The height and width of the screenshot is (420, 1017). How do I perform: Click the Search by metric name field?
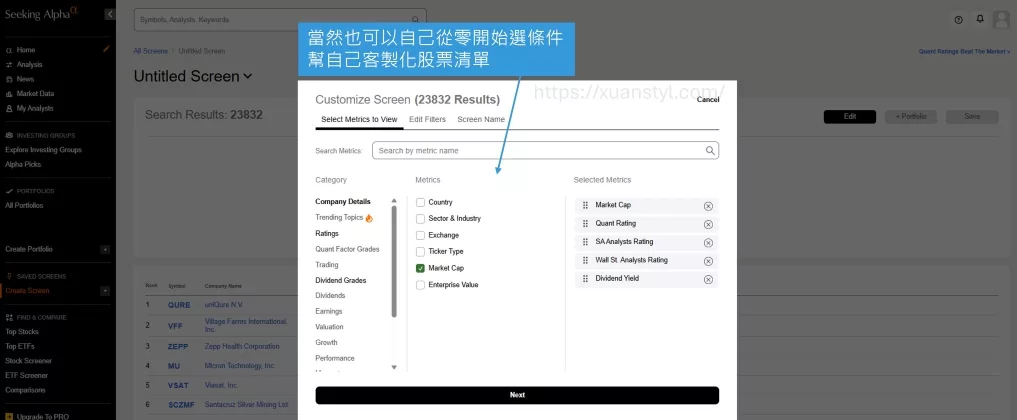[545, 150]
